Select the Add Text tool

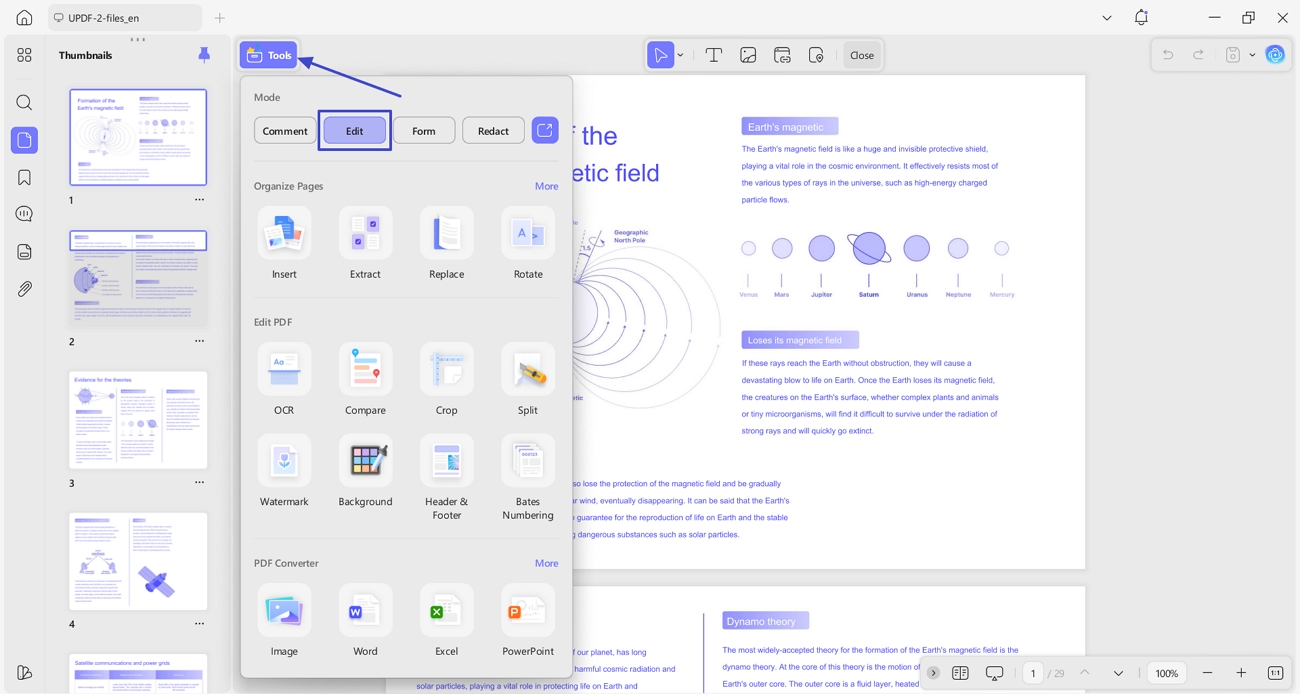[x=713, y=55]
